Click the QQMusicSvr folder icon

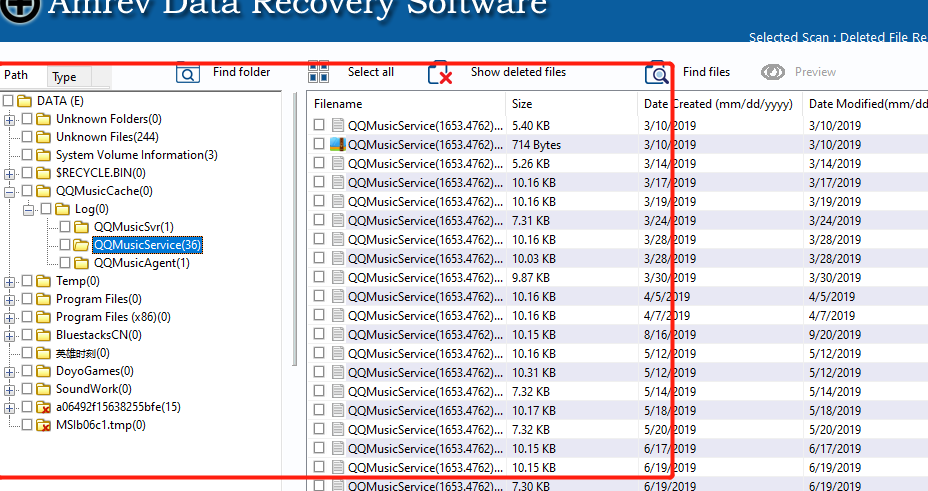point(82,227)
